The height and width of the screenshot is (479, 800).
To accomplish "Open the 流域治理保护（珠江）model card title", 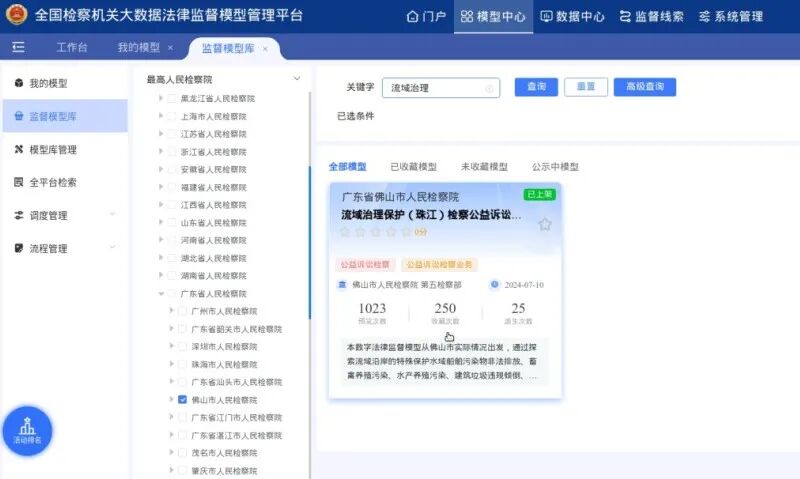I will (x=432, y=215).
